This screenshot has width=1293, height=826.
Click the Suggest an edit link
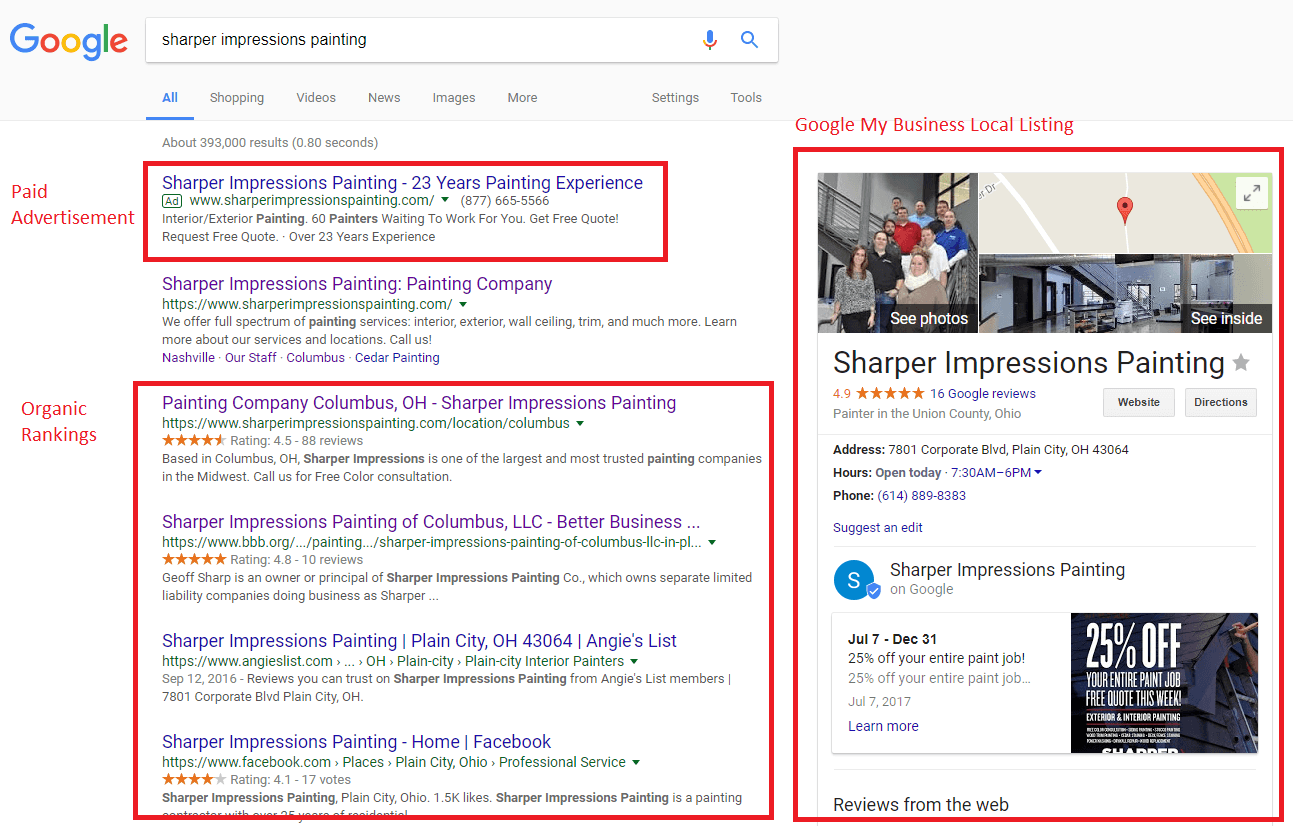coord(877,527)
